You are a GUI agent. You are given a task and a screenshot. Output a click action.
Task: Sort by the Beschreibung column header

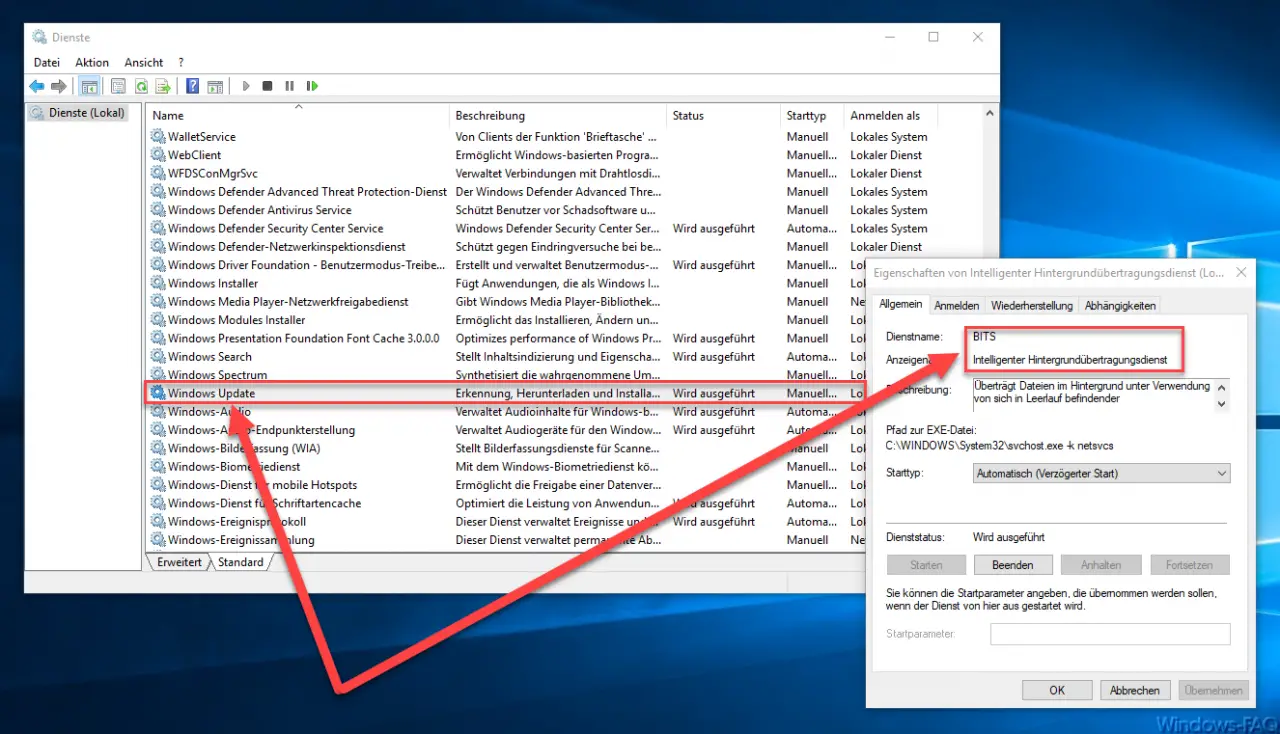coord(559,116)
